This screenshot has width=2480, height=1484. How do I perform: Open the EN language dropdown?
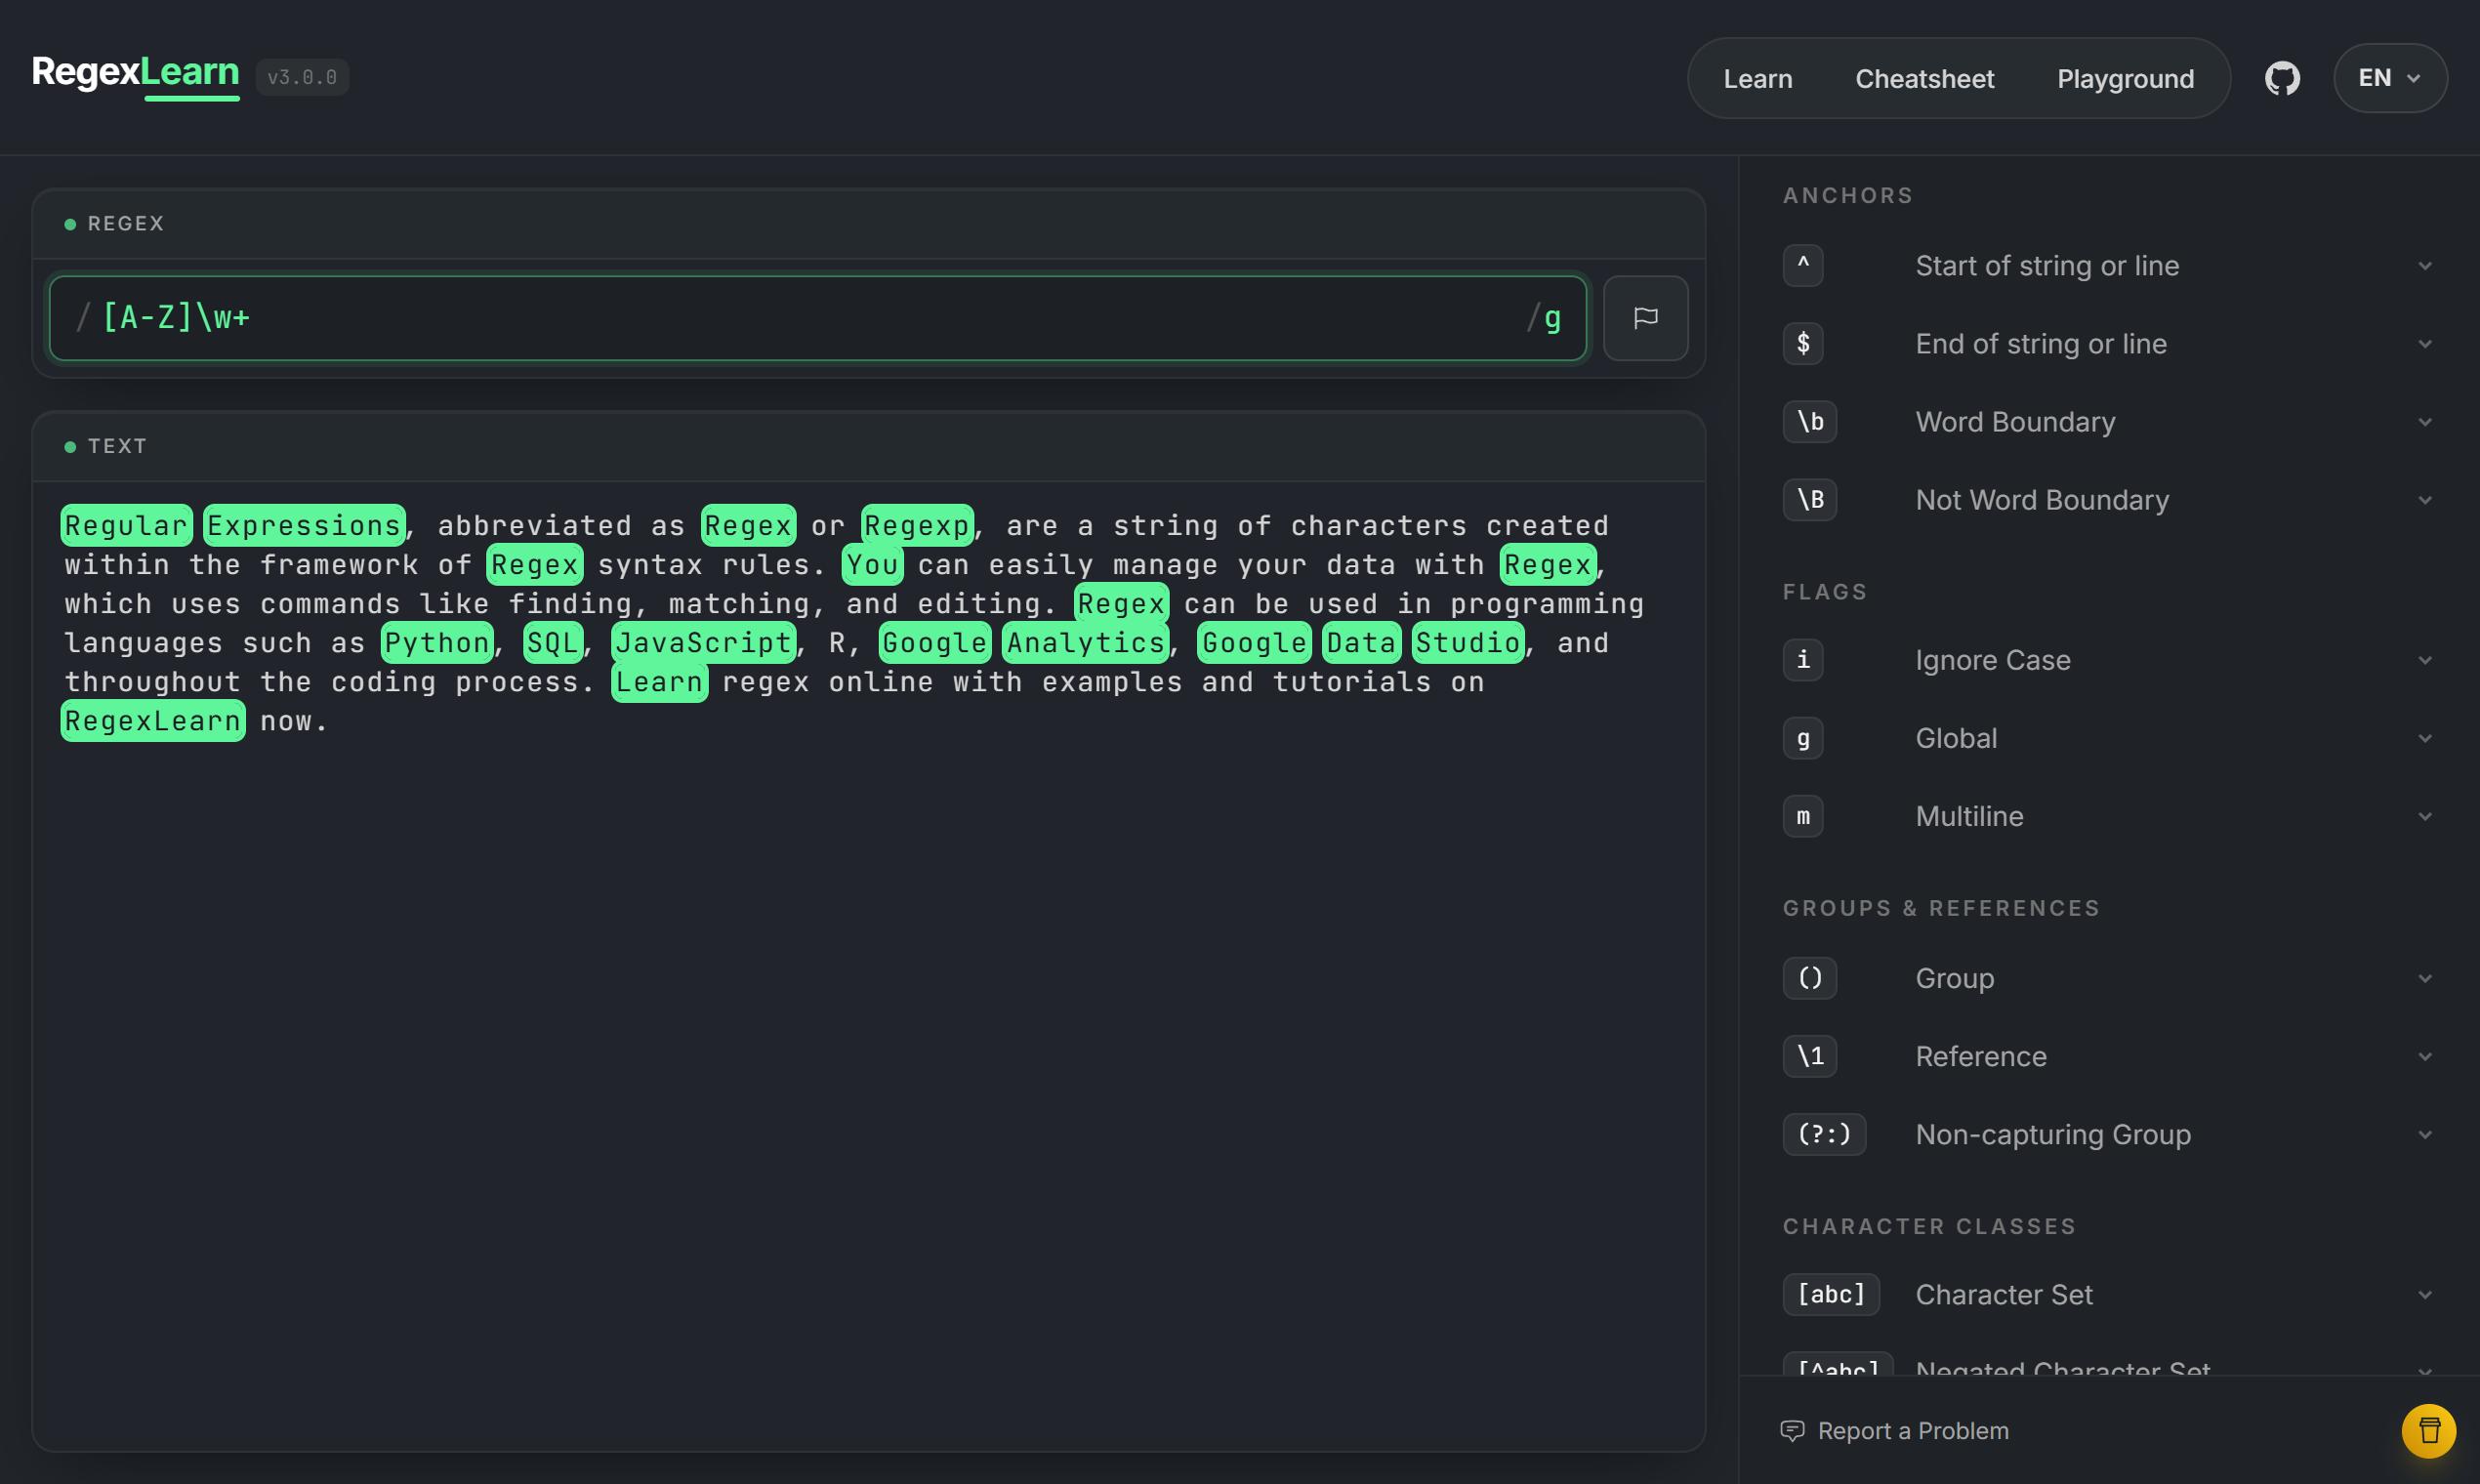[2389, 78]
